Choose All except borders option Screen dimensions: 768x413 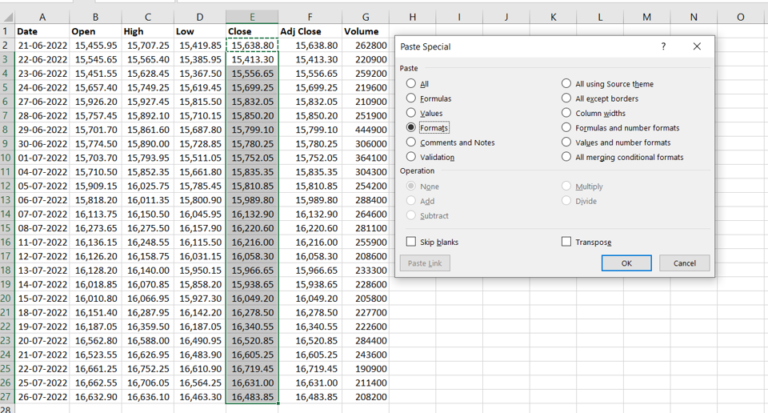pos(567,99)
